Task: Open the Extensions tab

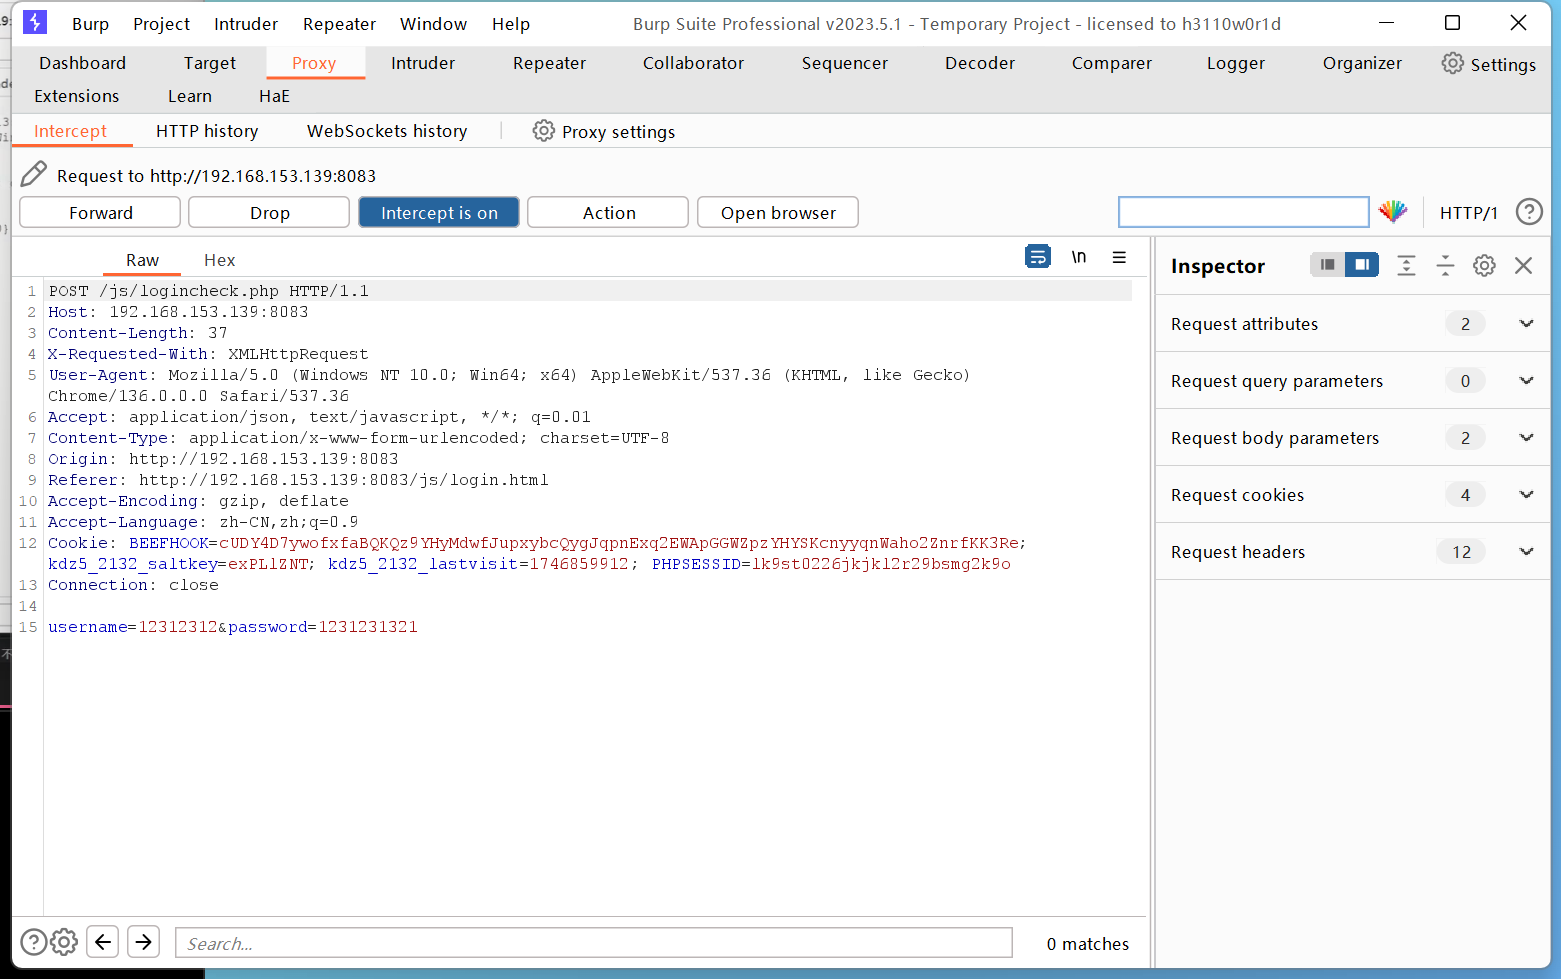Action: (x=77, y=96)
